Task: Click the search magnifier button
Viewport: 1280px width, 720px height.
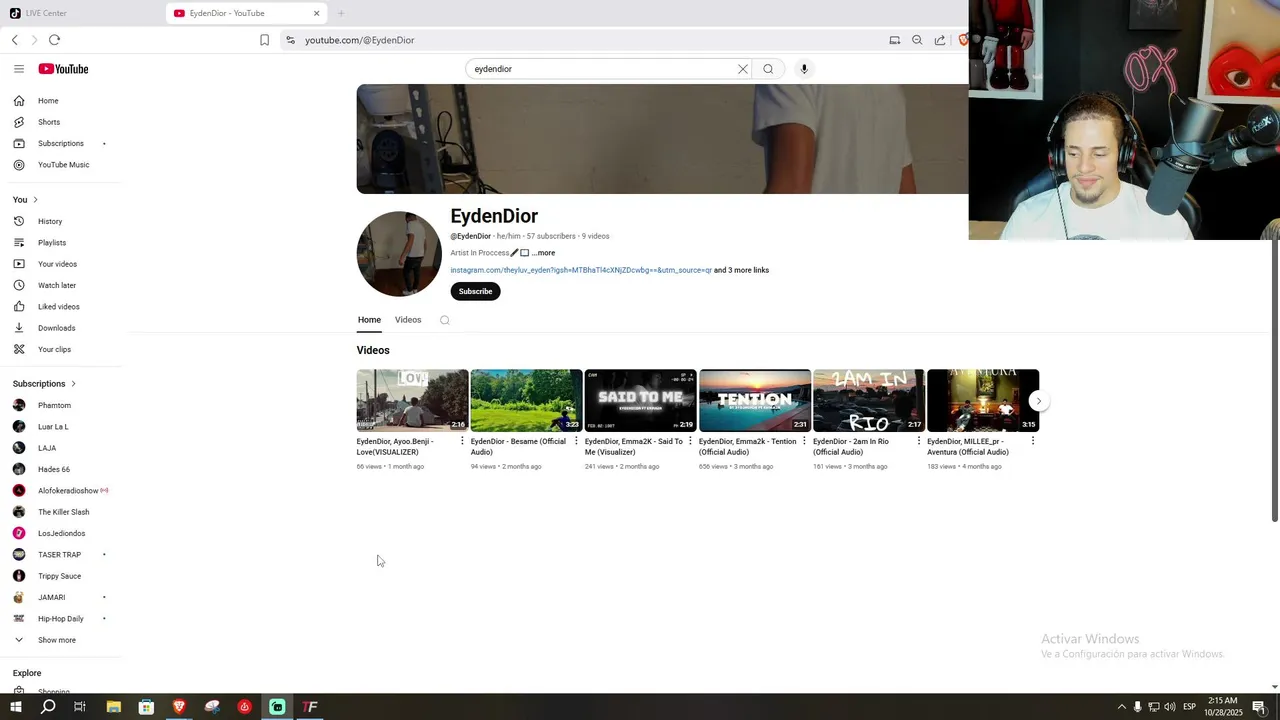Action: coord(768,69)
